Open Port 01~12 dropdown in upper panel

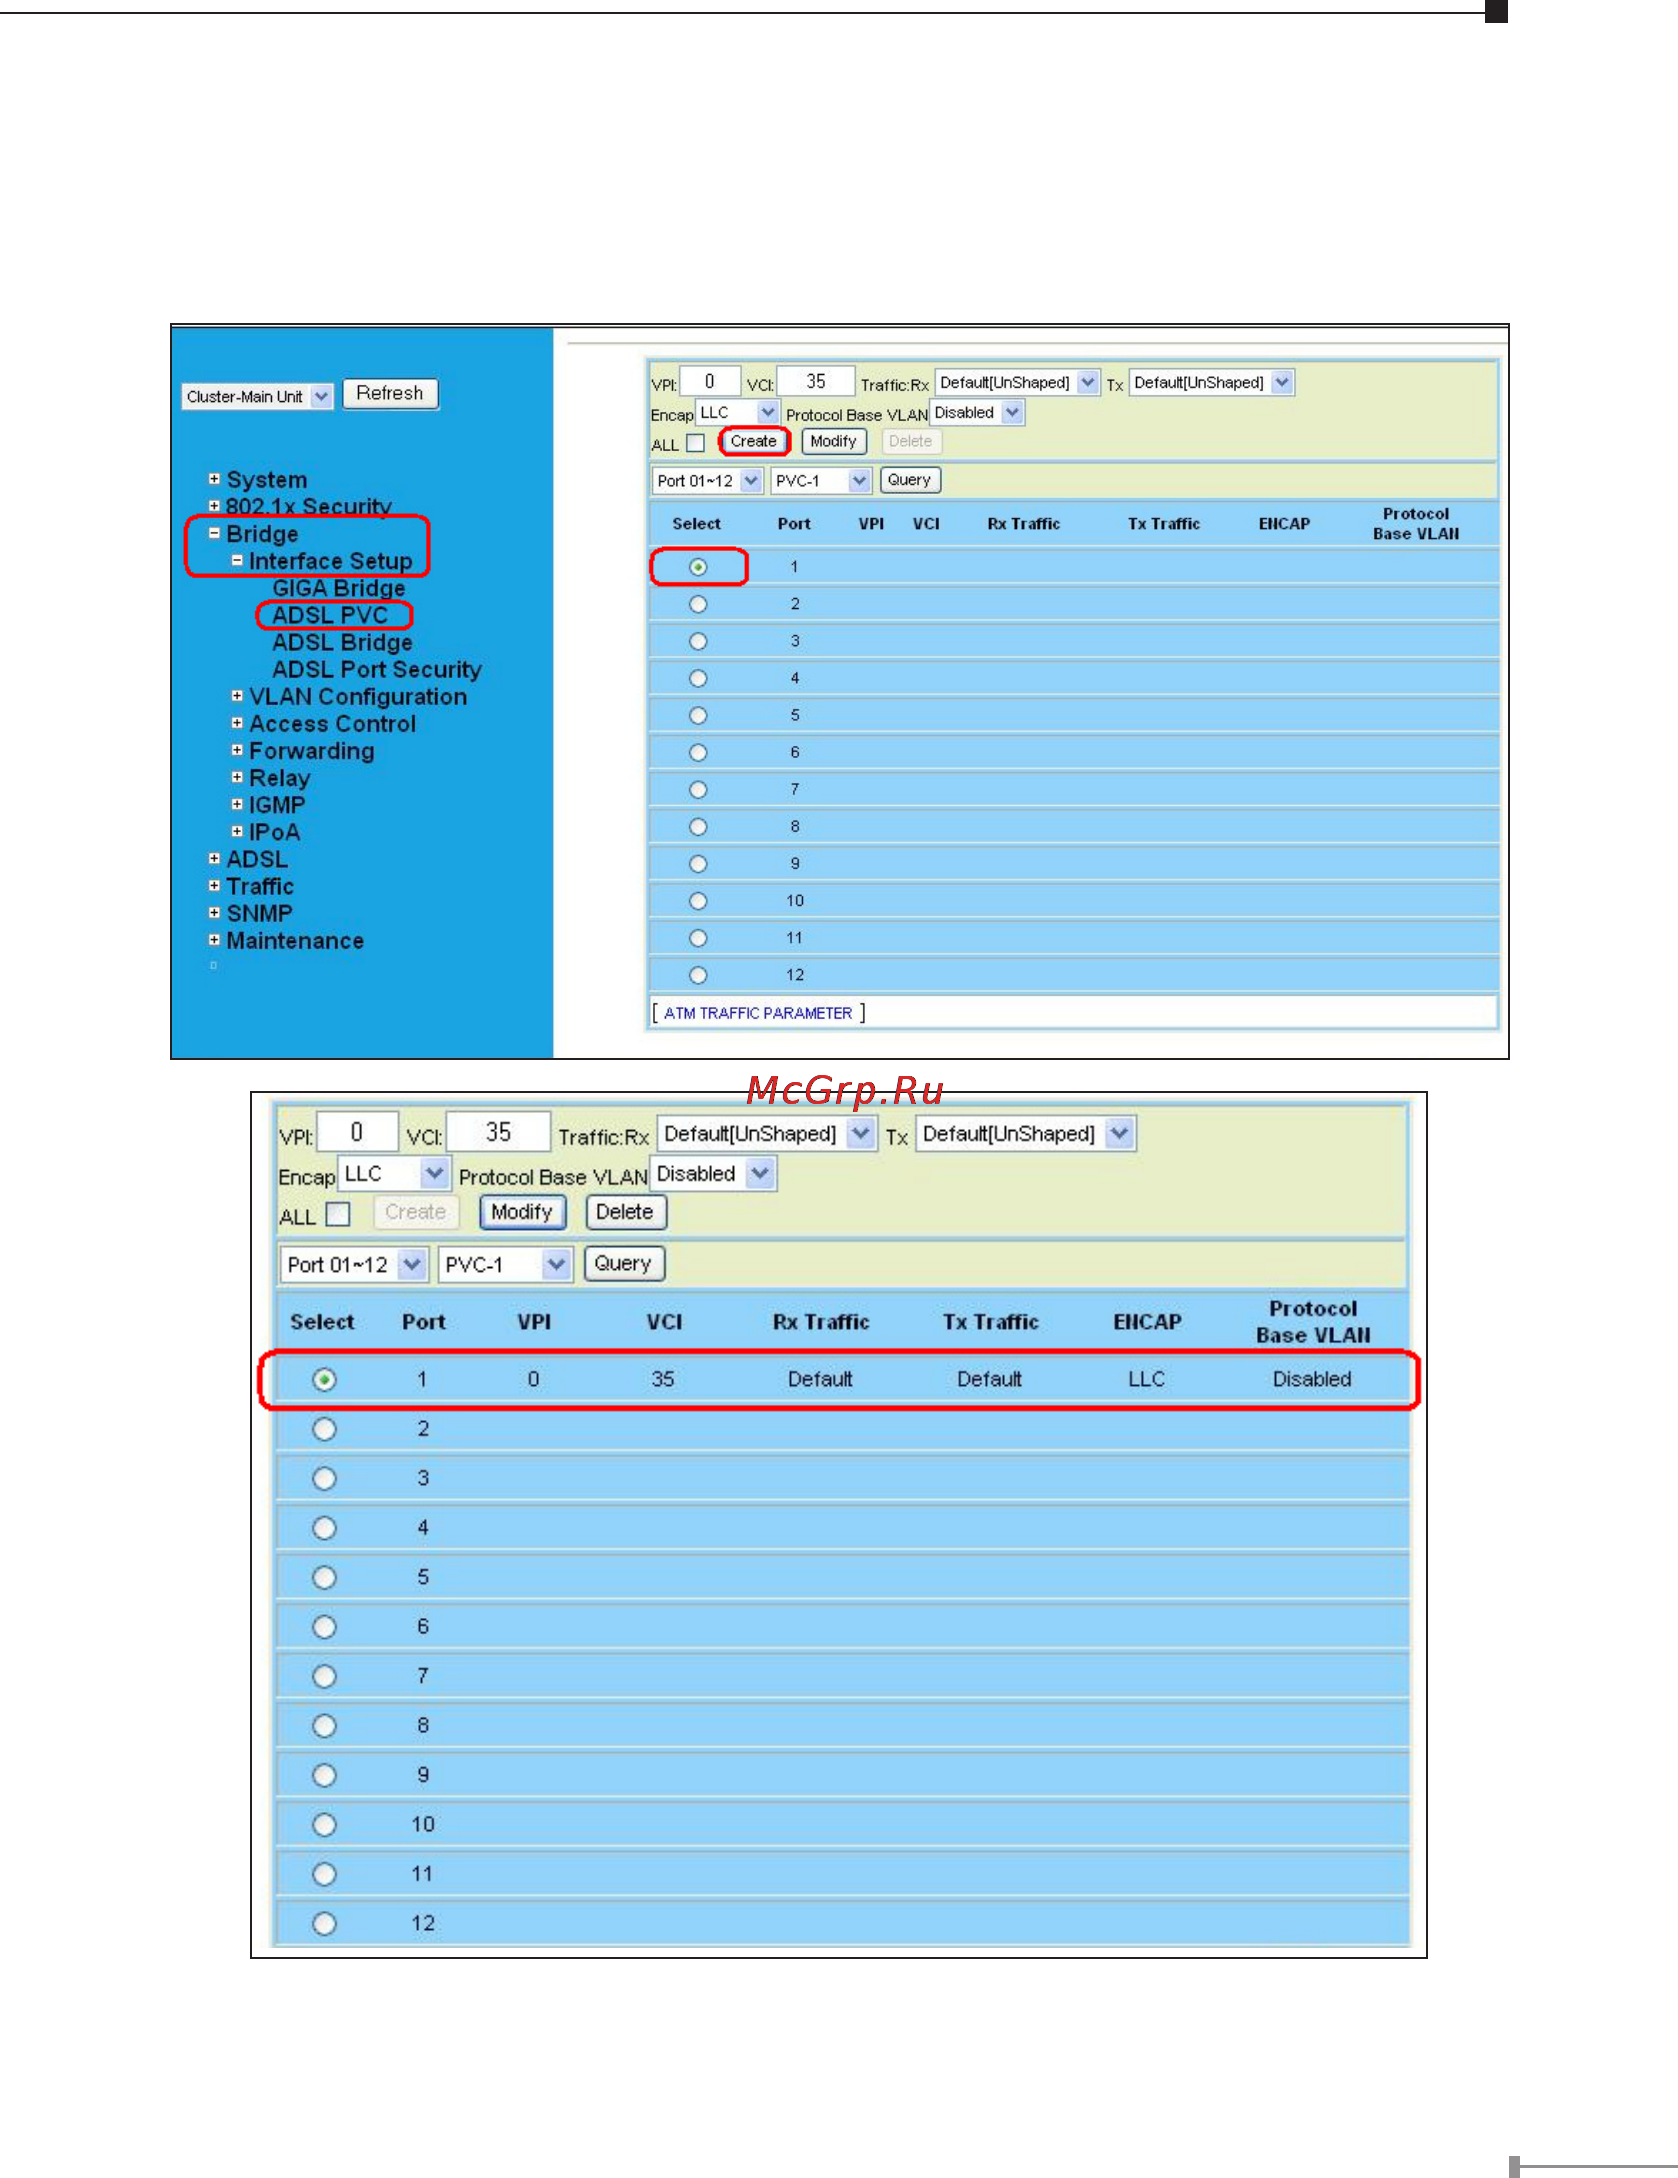(x=708, y=481)
